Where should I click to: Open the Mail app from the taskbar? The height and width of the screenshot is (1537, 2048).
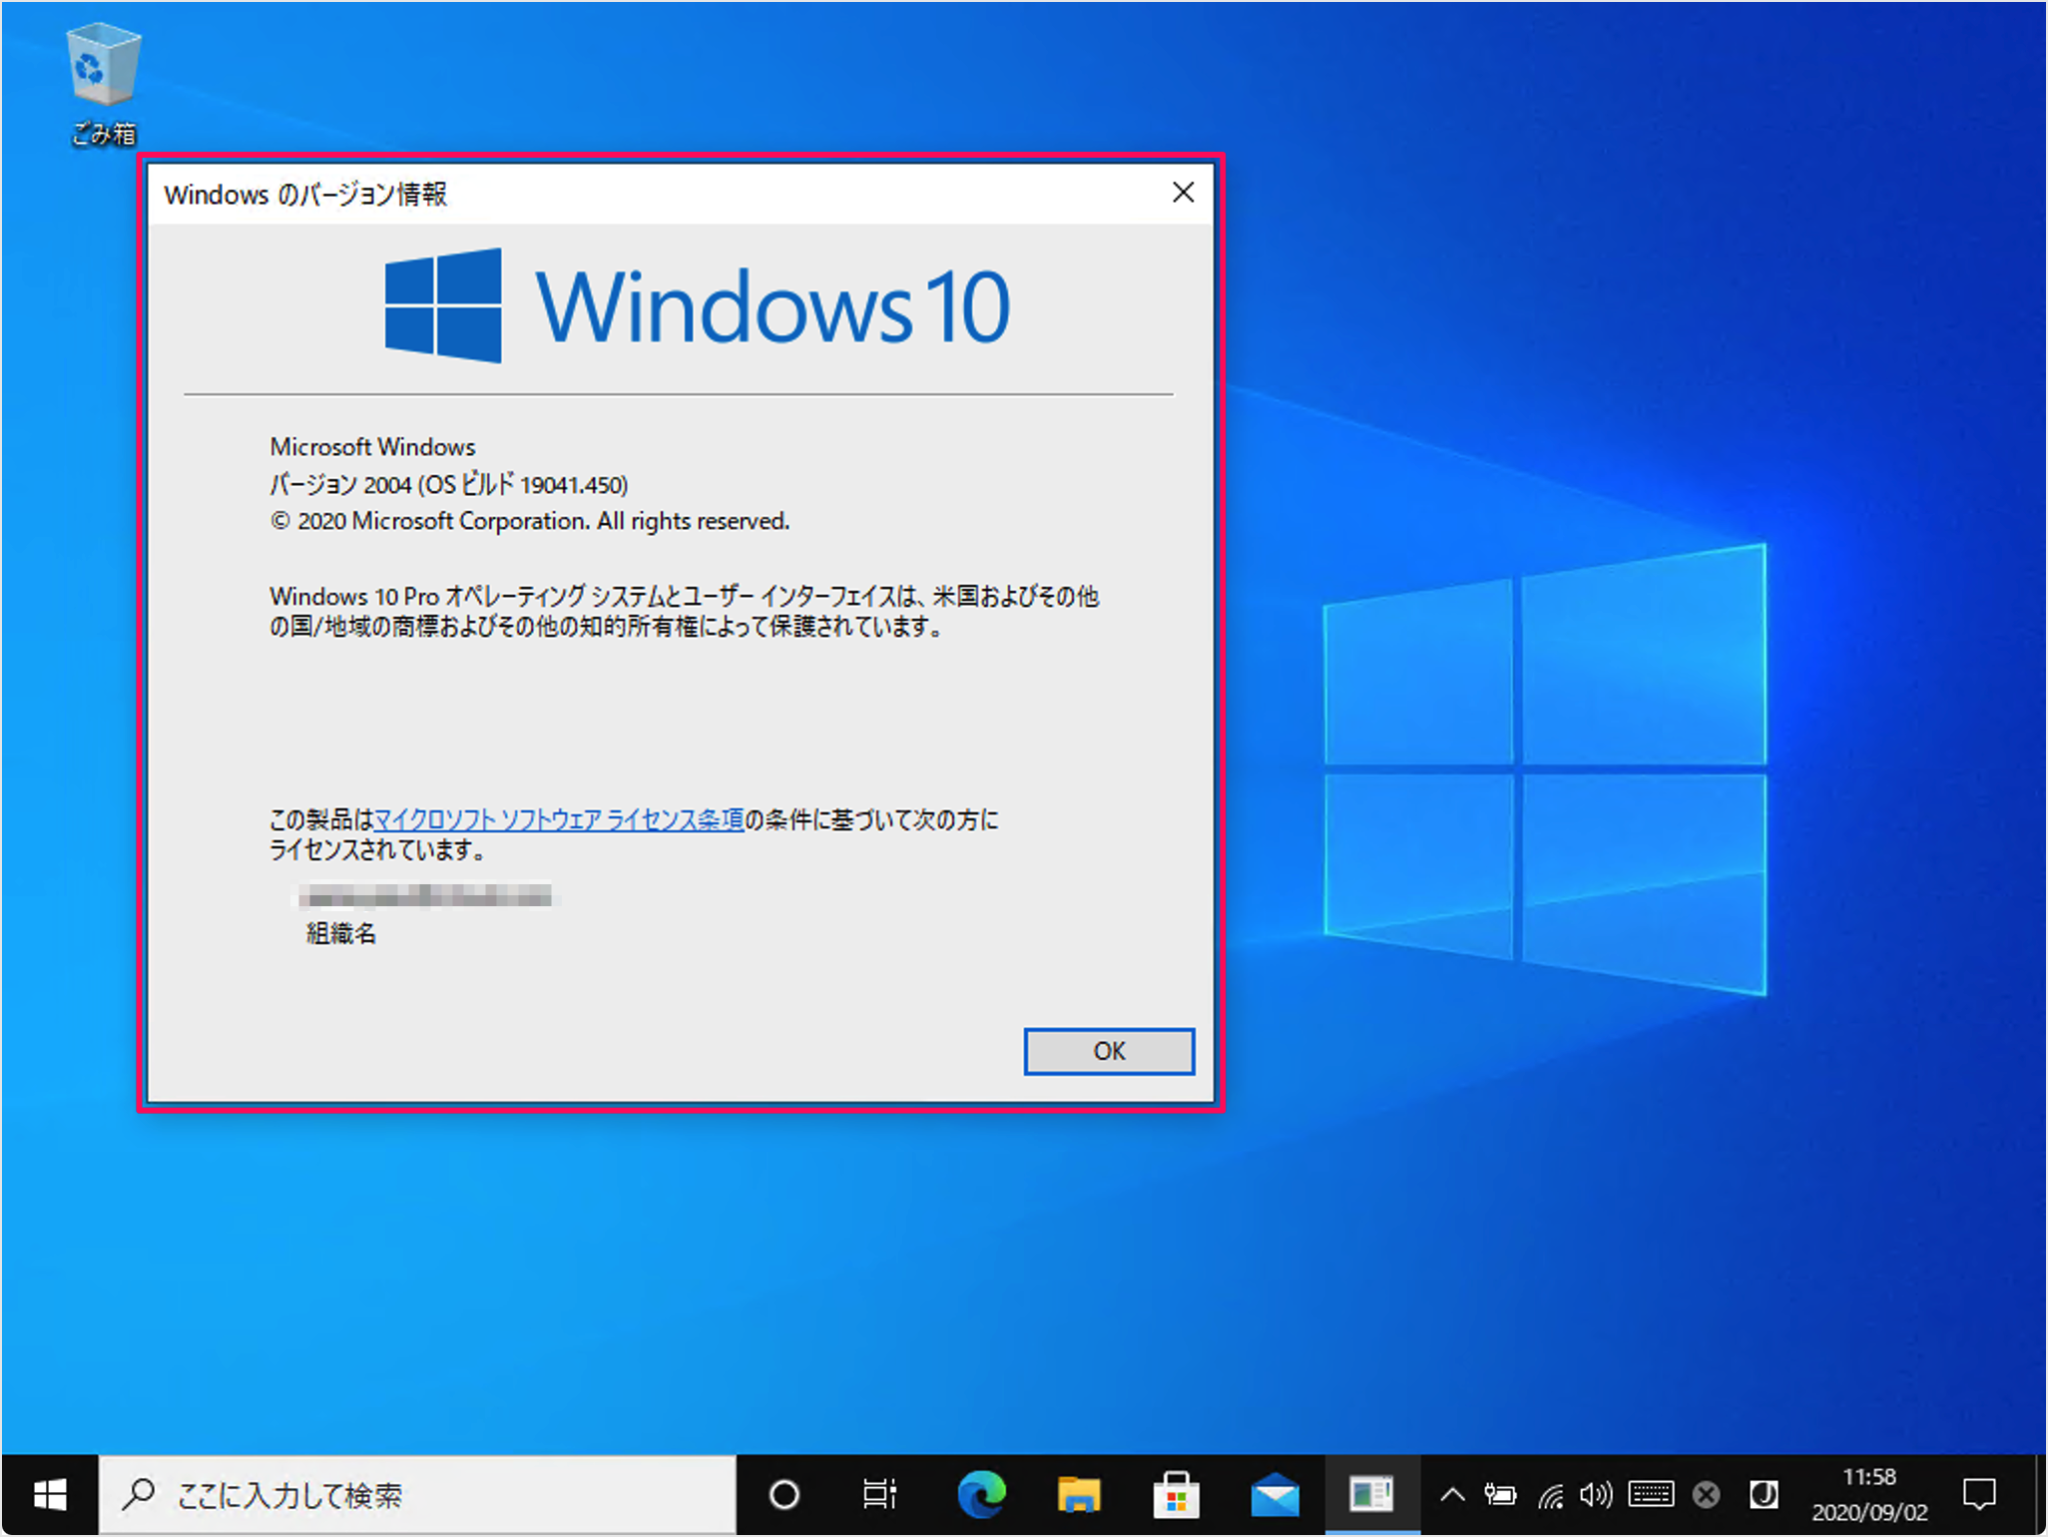pos(1274,1495)
